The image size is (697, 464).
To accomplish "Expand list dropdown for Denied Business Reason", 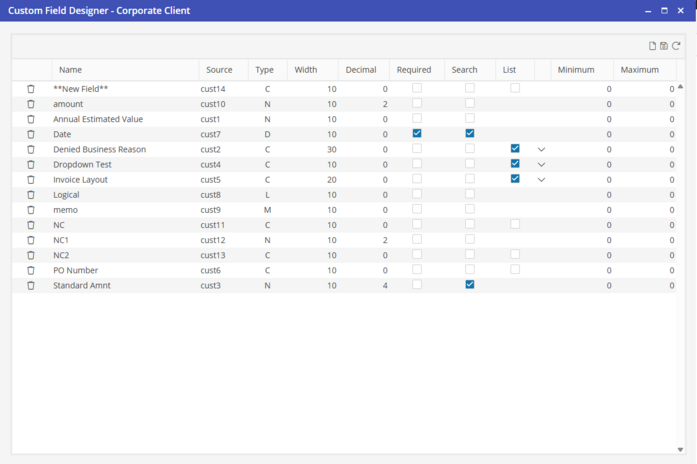I will pyautogui.click(x=542, y=149).
